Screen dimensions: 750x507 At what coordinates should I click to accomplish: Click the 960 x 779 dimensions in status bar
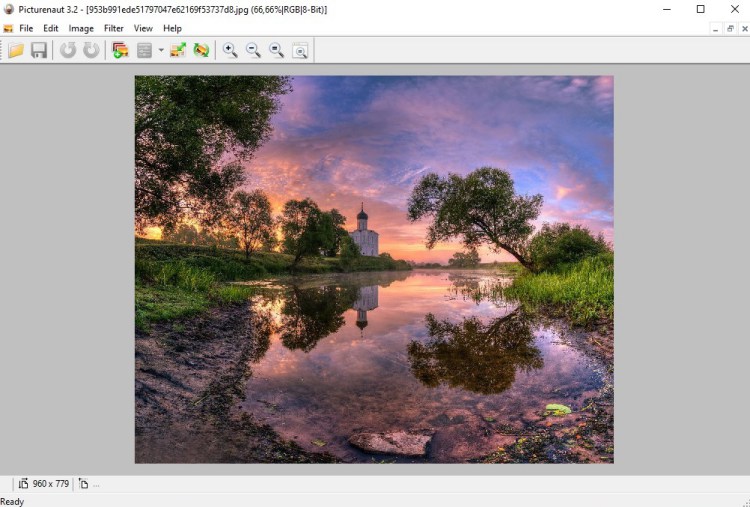(50, 484)
